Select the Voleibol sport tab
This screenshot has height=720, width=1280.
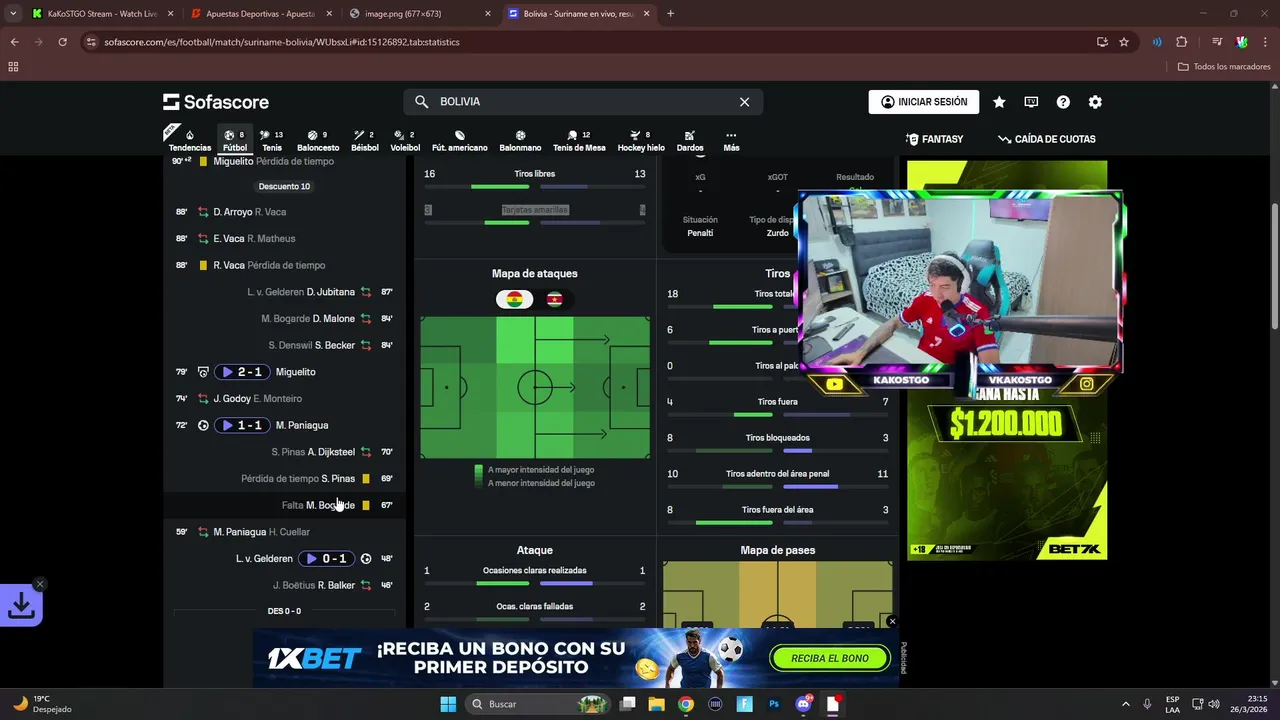pos(405,141)
